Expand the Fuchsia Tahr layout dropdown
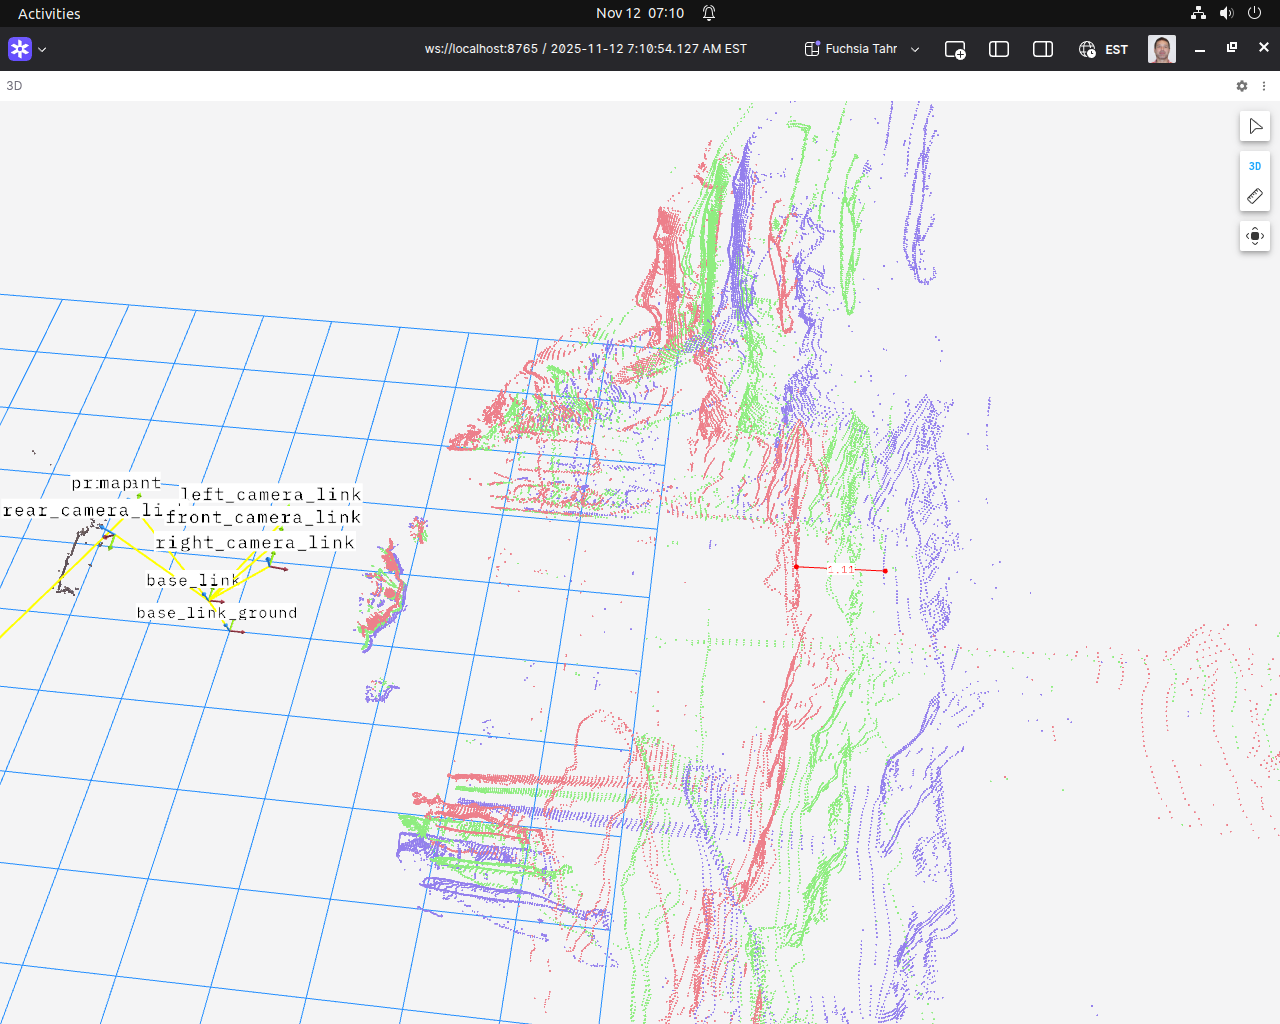 [x=862, y=49]
